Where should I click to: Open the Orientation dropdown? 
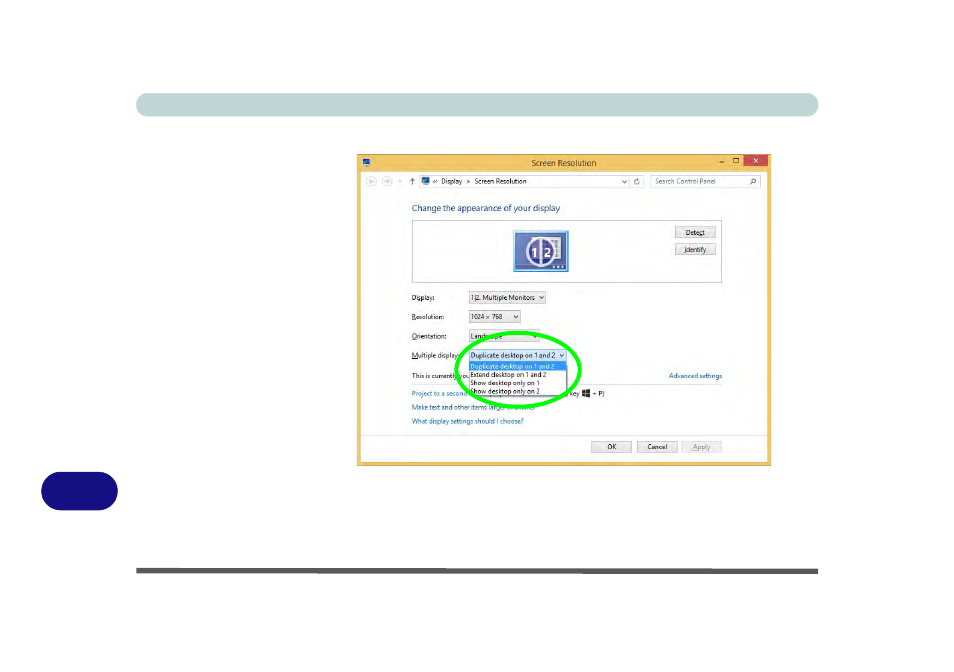pyautogui.click(x=504, y=336)
